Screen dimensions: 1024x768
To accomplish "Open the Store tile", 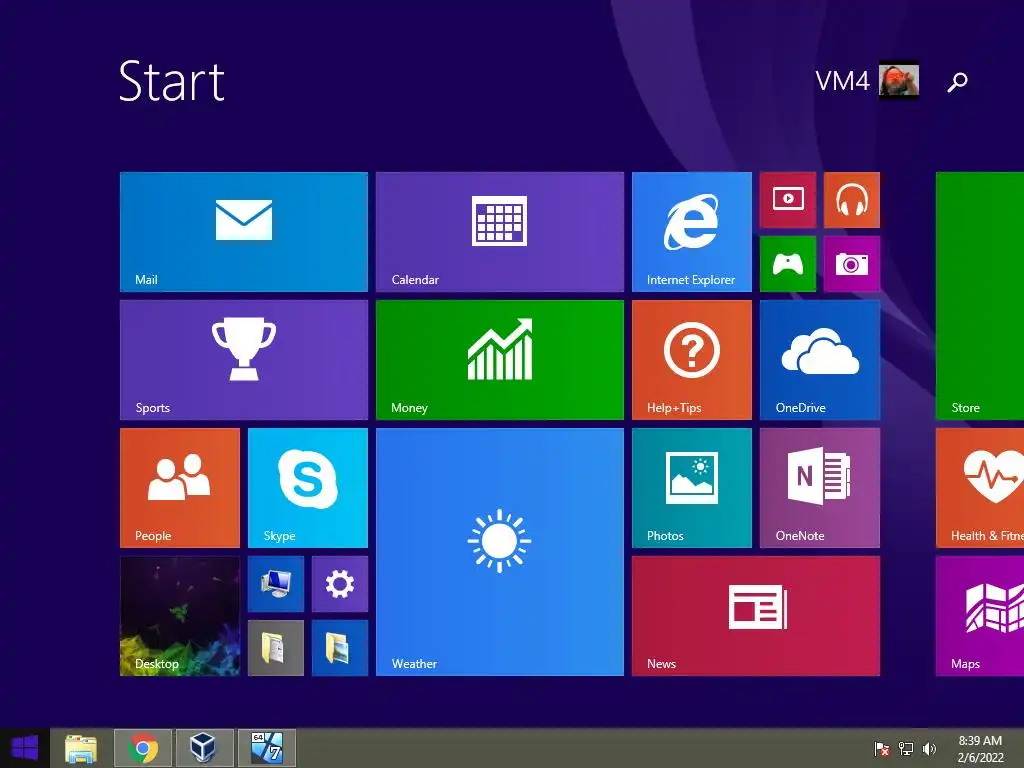I will pyautogui.click(x=980, y=296).
